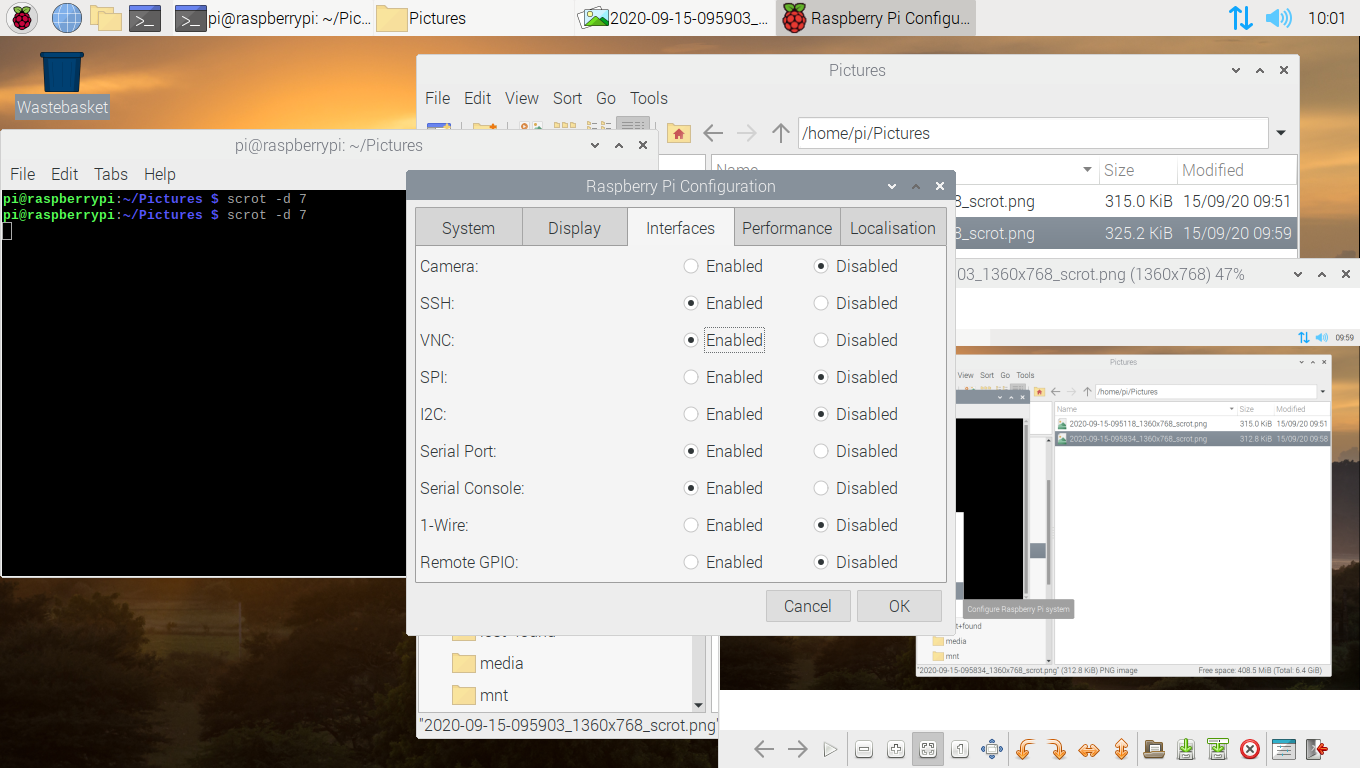
Task: Select the mnt folder in sidebar
Action: (480, 695)
